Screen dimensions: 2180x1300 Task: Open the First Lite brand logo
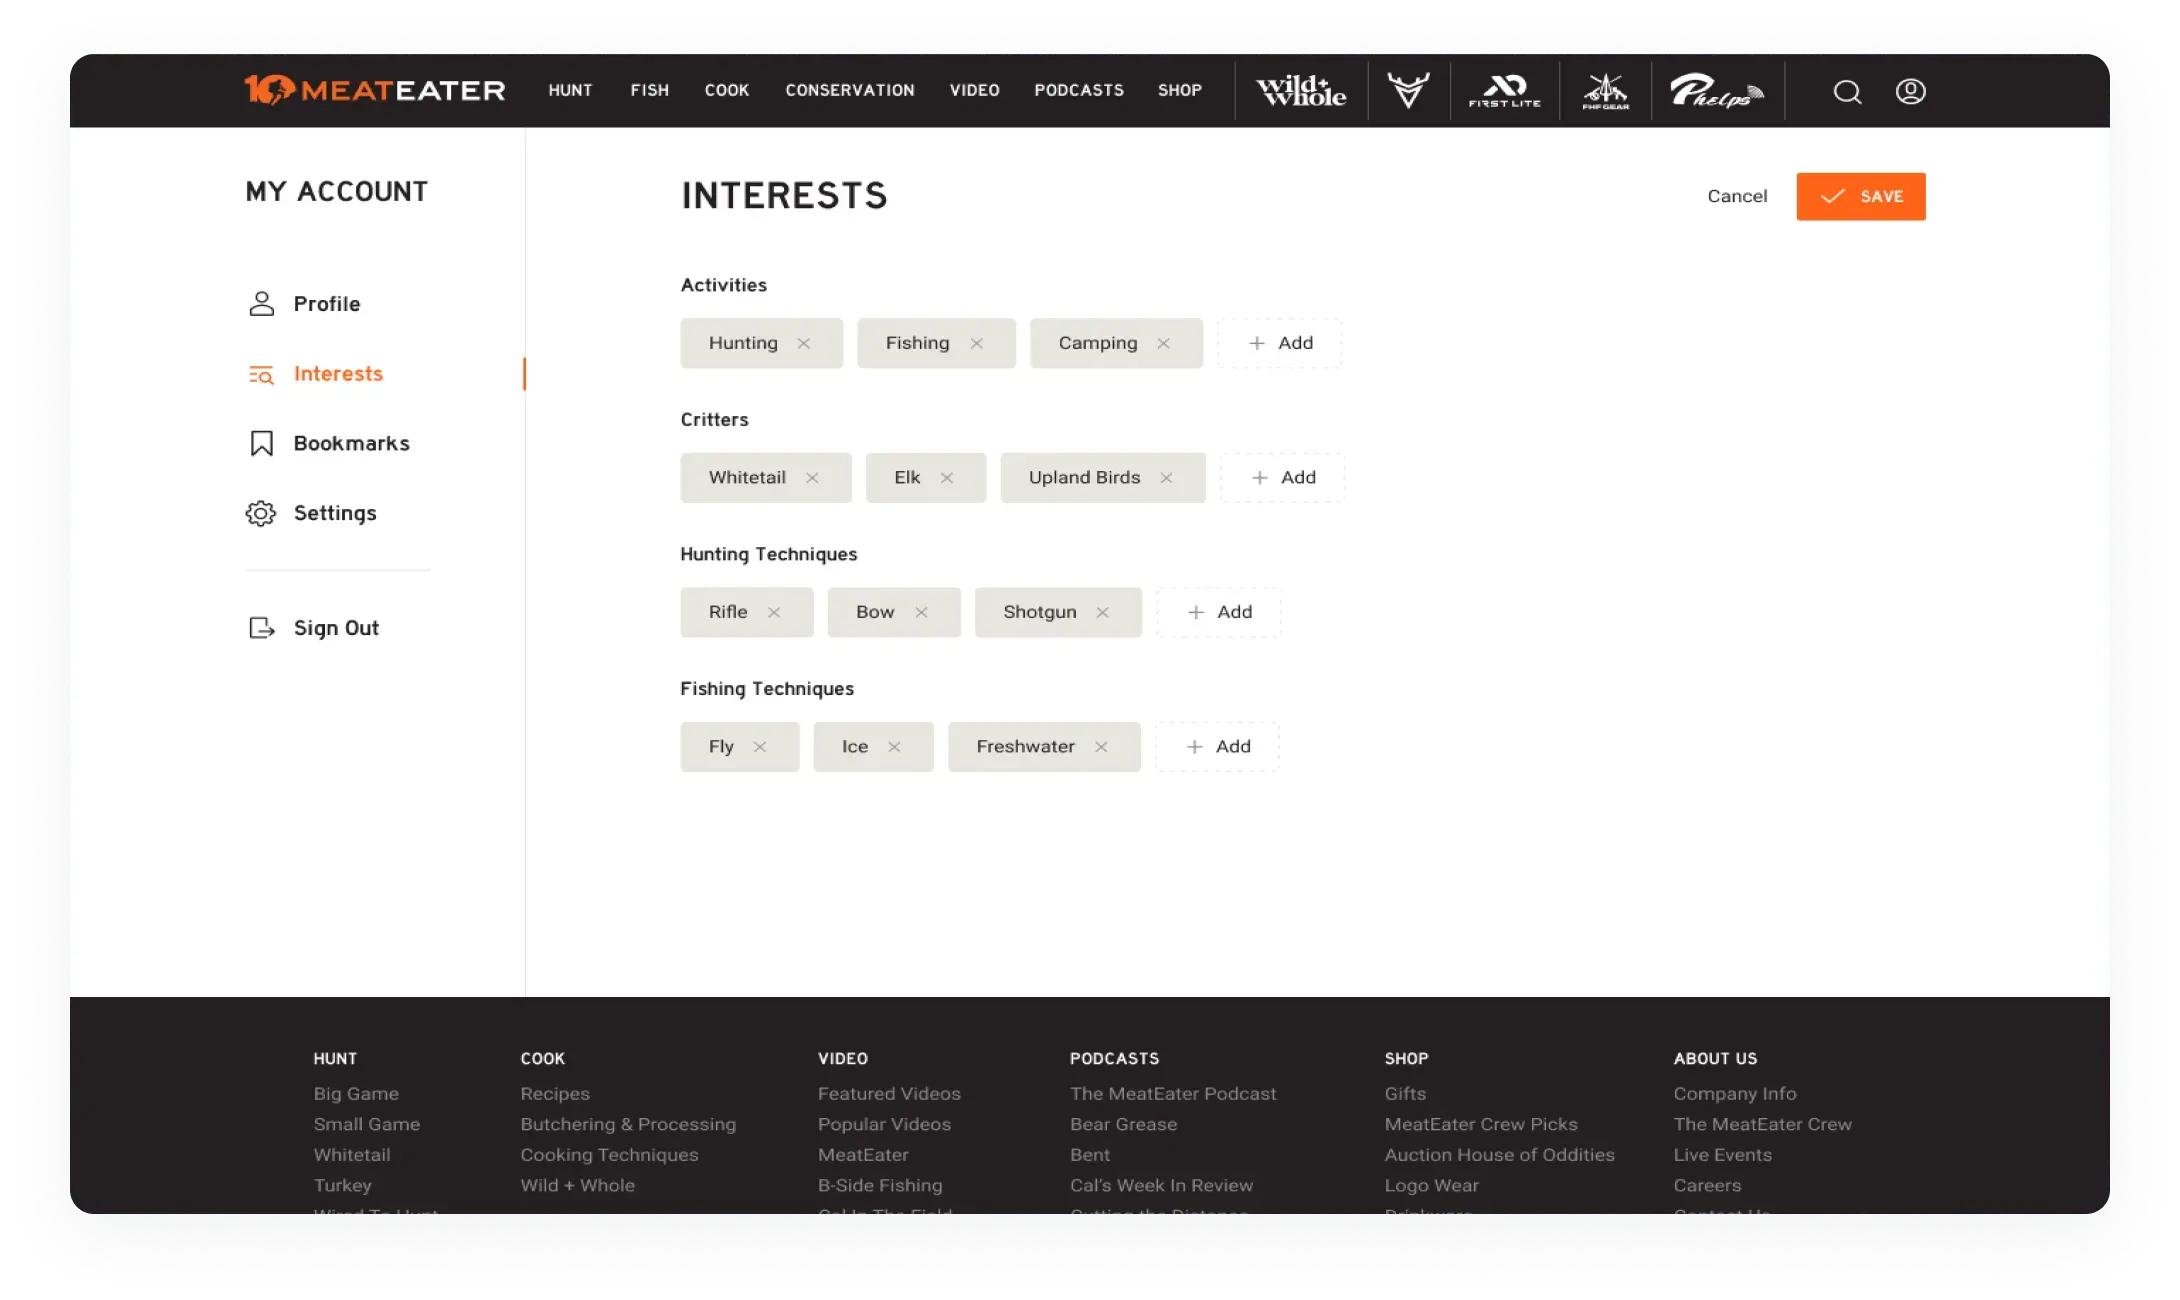(1504, 91)
